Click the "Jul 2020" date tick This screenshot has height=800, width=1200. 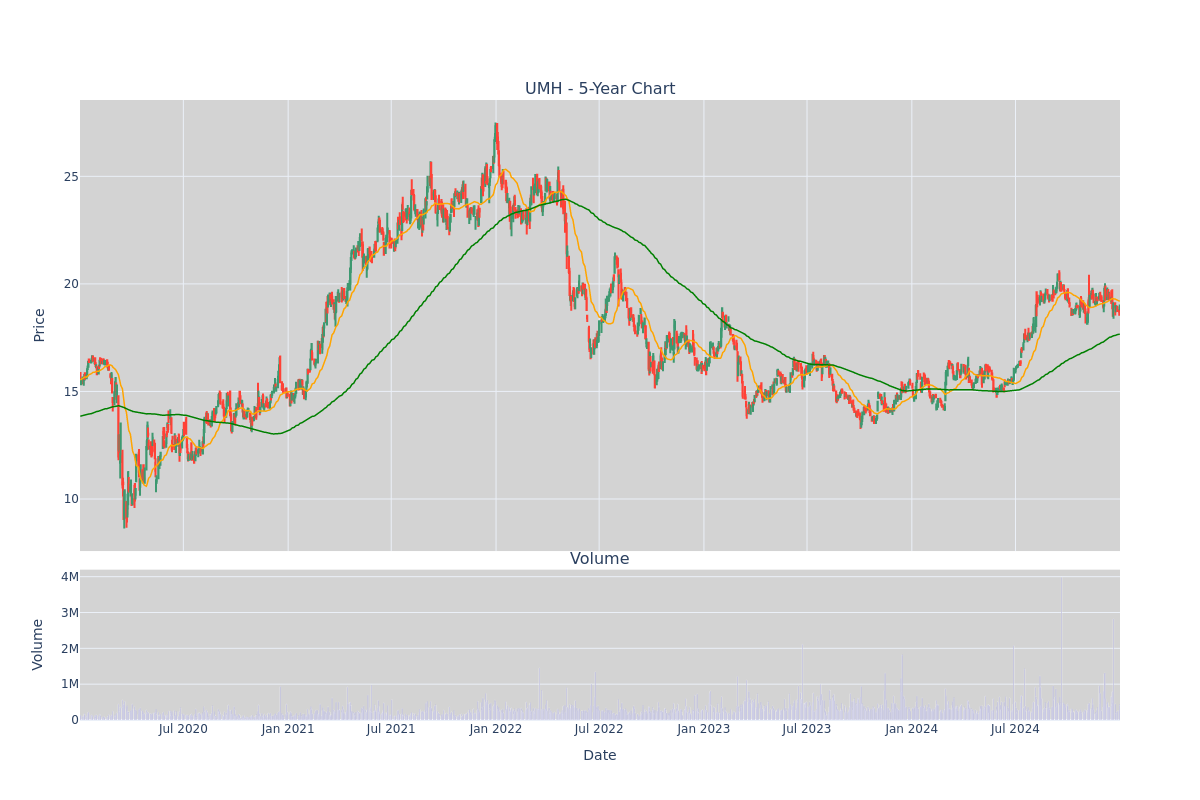click(183, 729)
